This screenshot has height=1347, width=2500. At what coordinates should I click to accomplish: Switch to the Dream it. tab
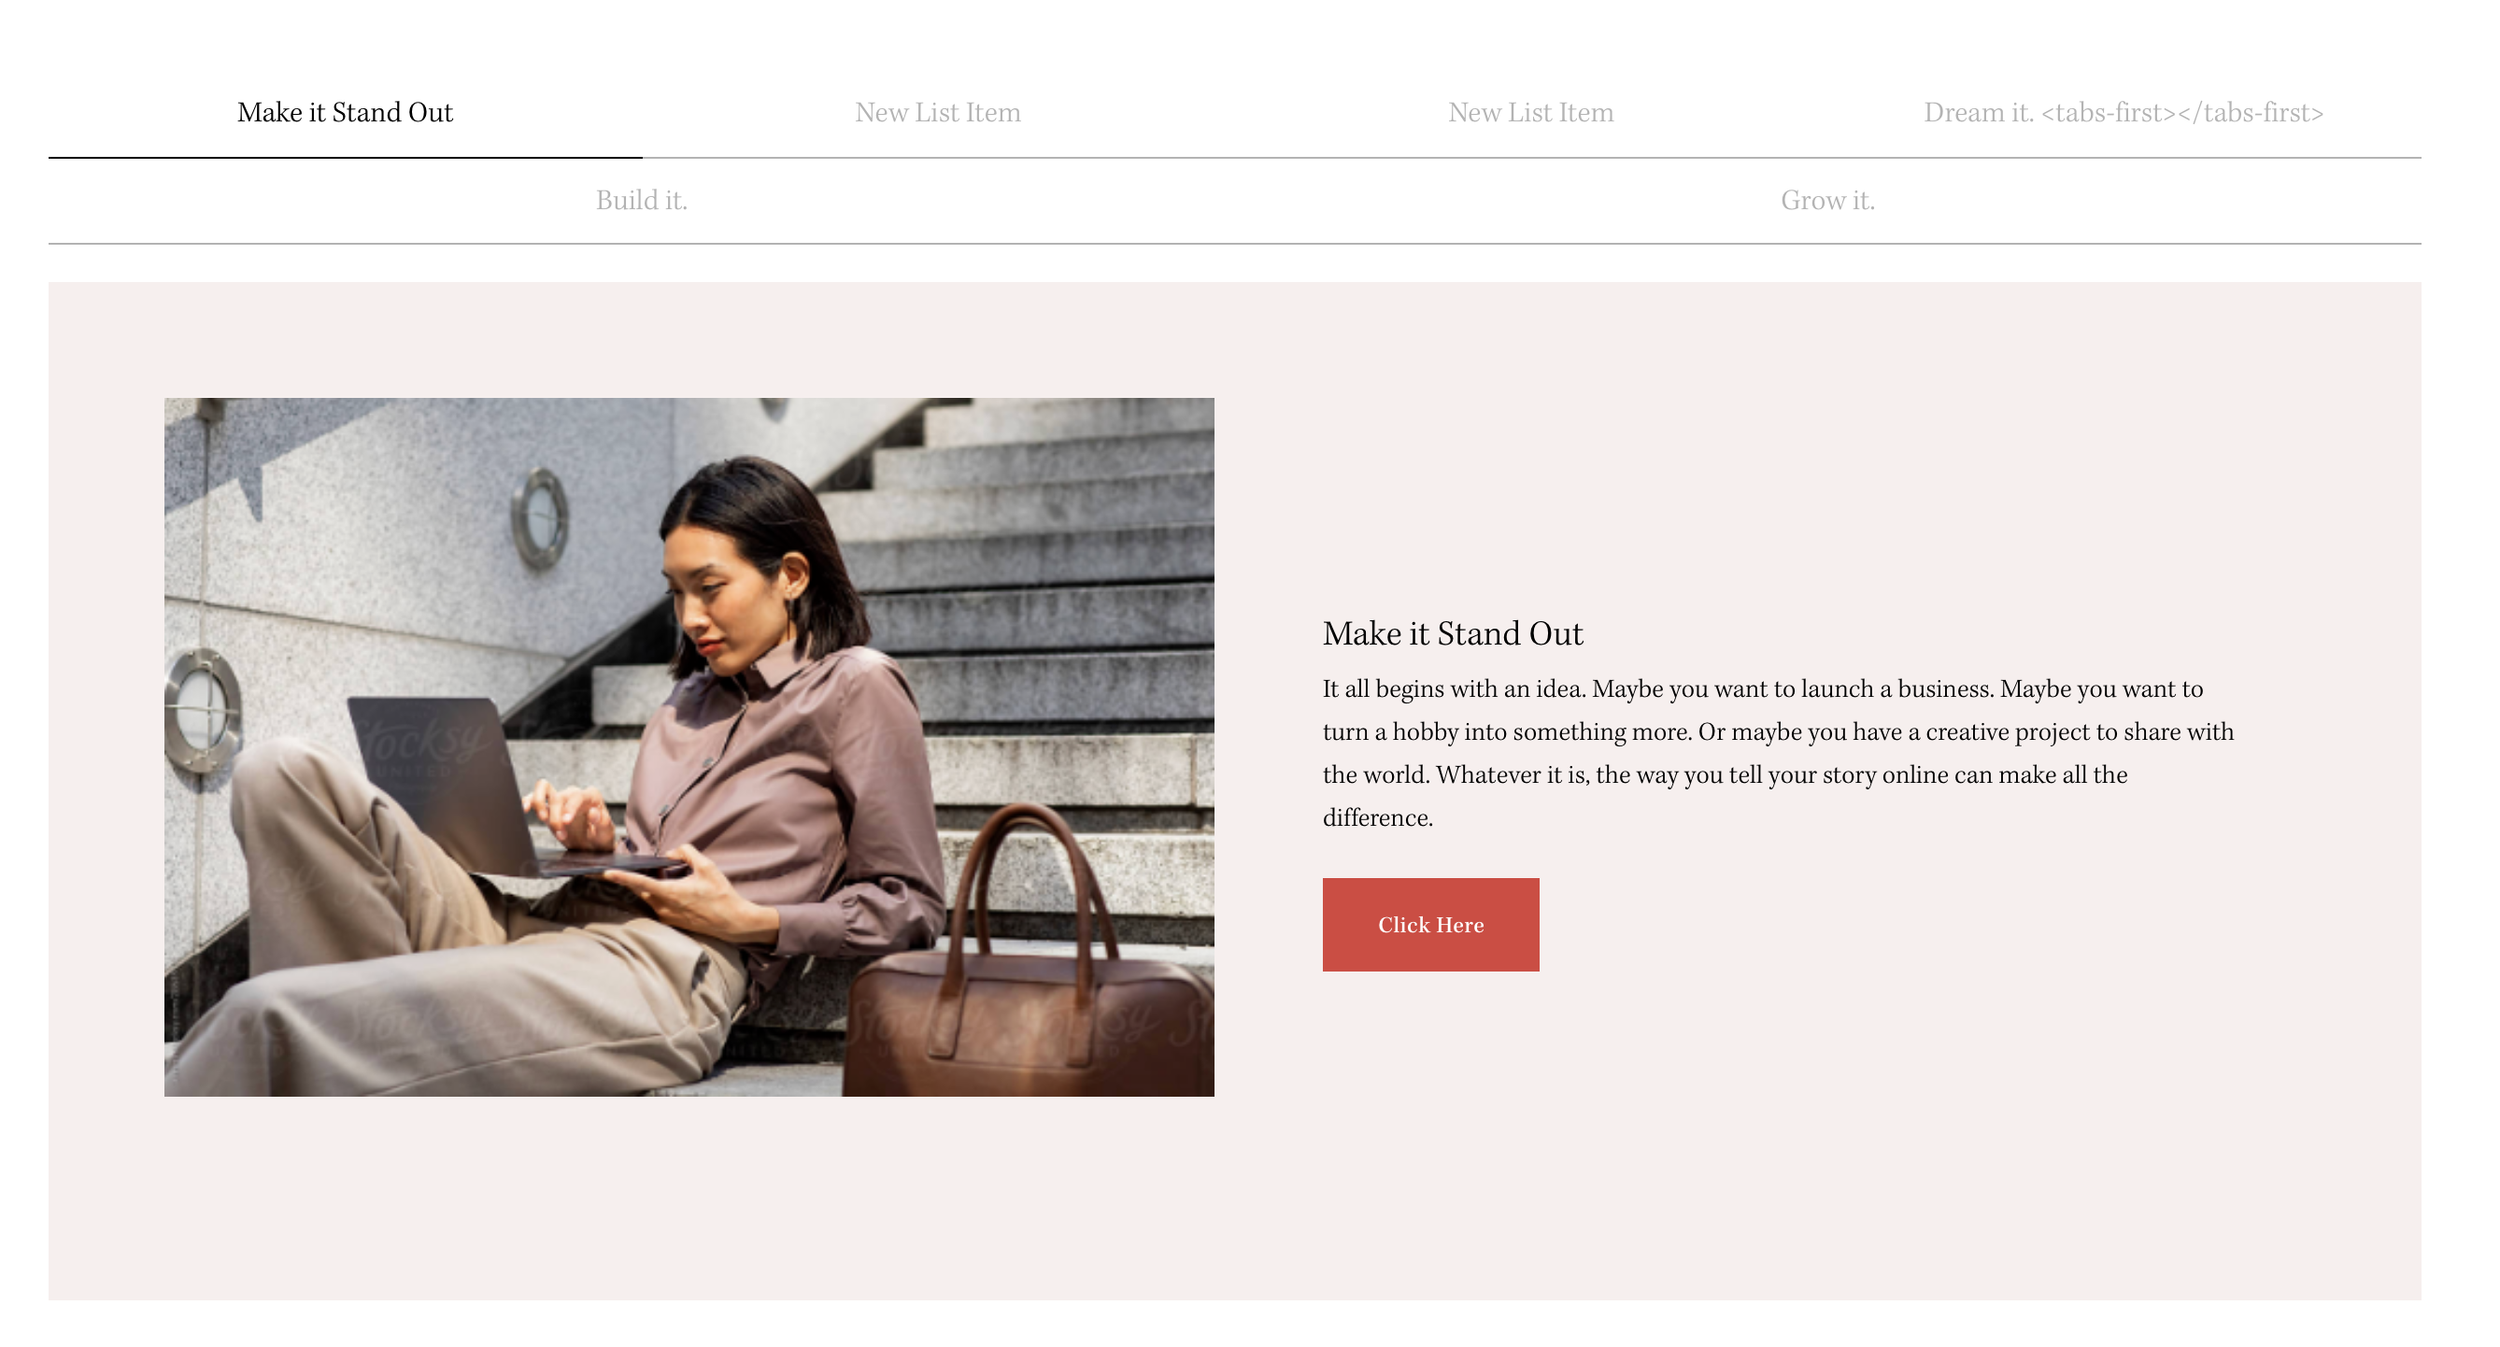click(2124, 113)
